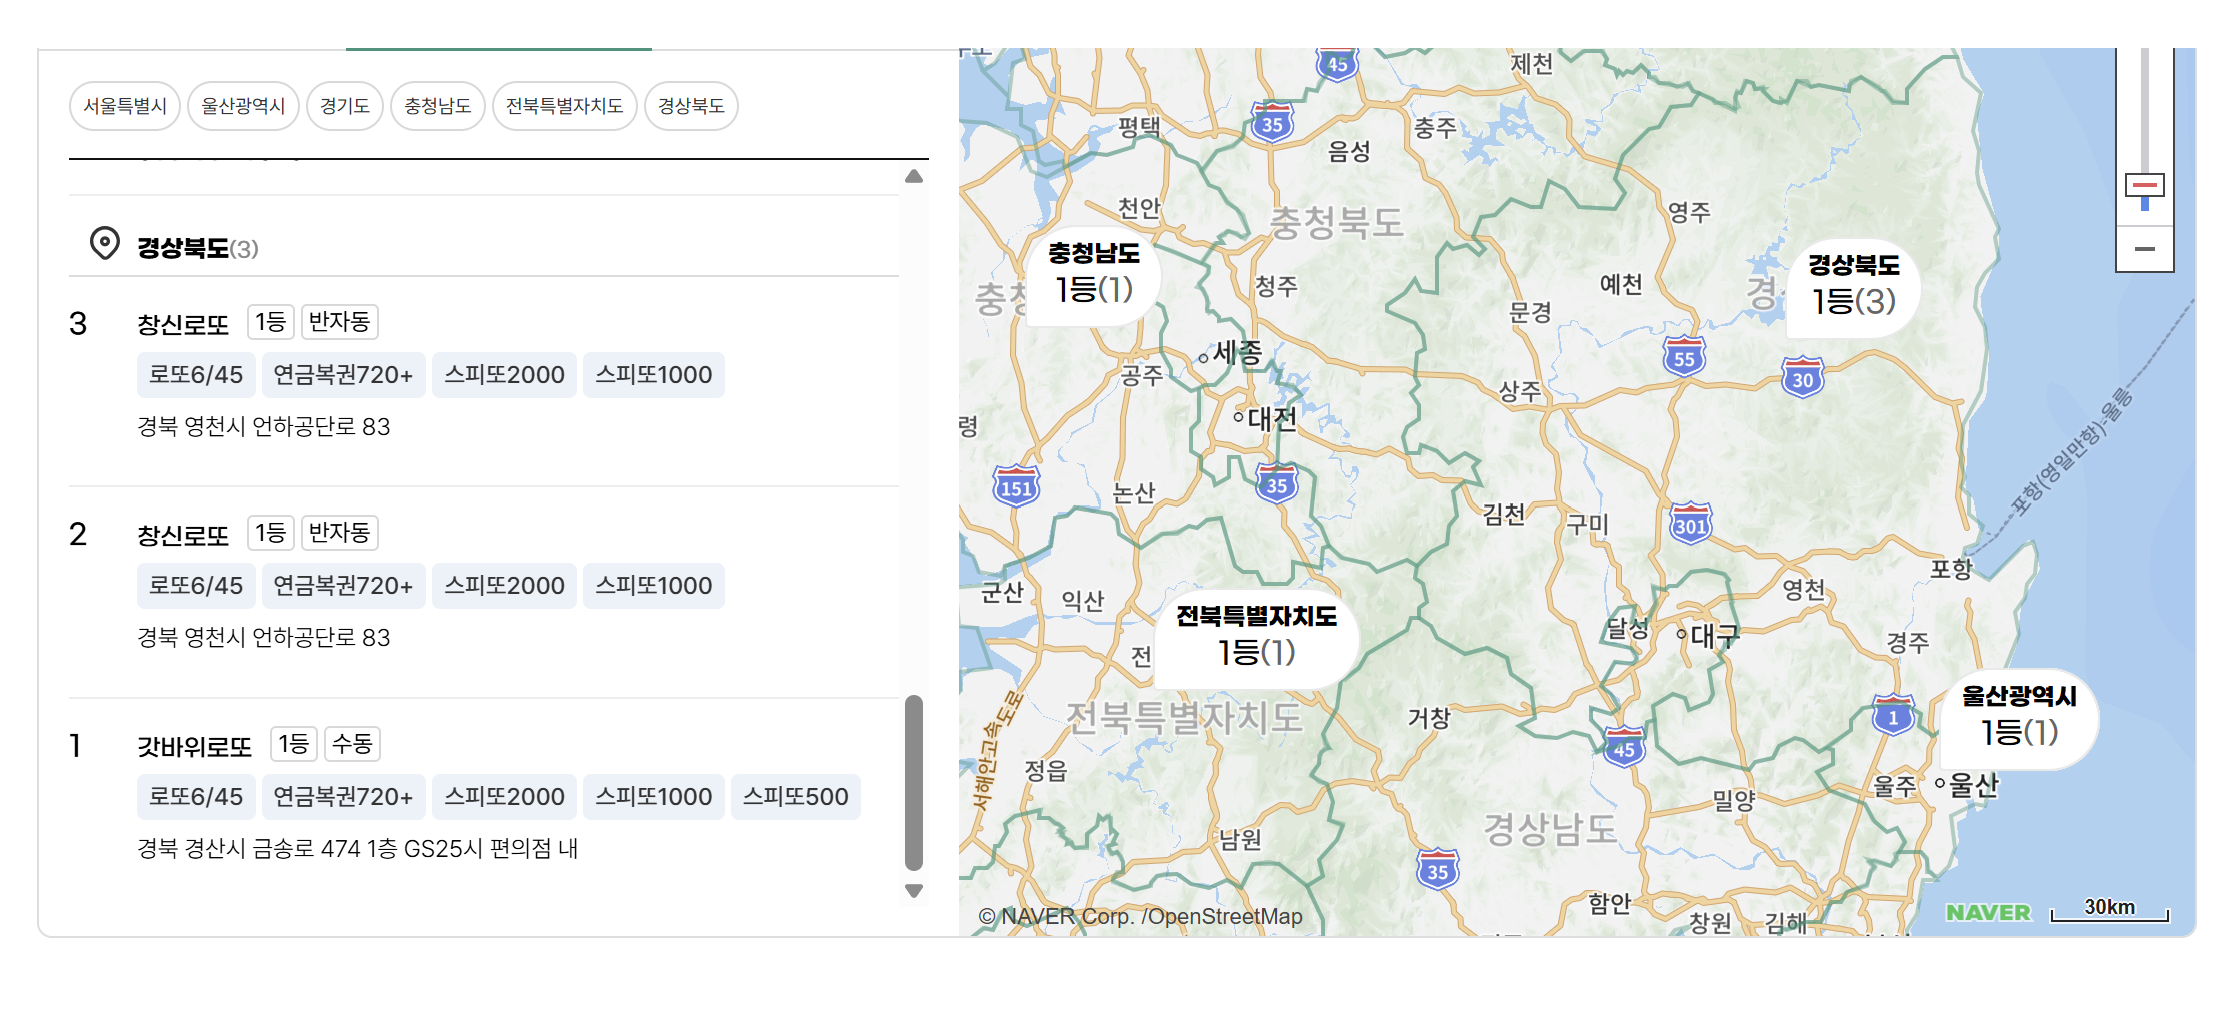Click the 1등 tag in entry 1
Viewport: 2236px width, 1010px height.
294,744
